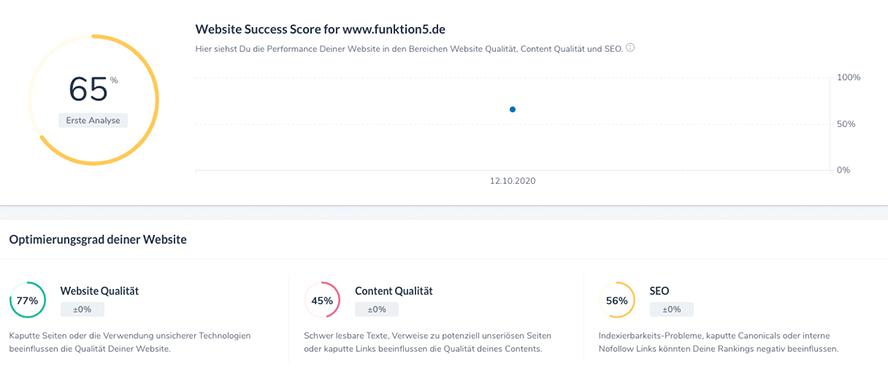The height and width of the screenshot is (375, 888).
Task: Open the SEO heading
Action: point(659,291)
